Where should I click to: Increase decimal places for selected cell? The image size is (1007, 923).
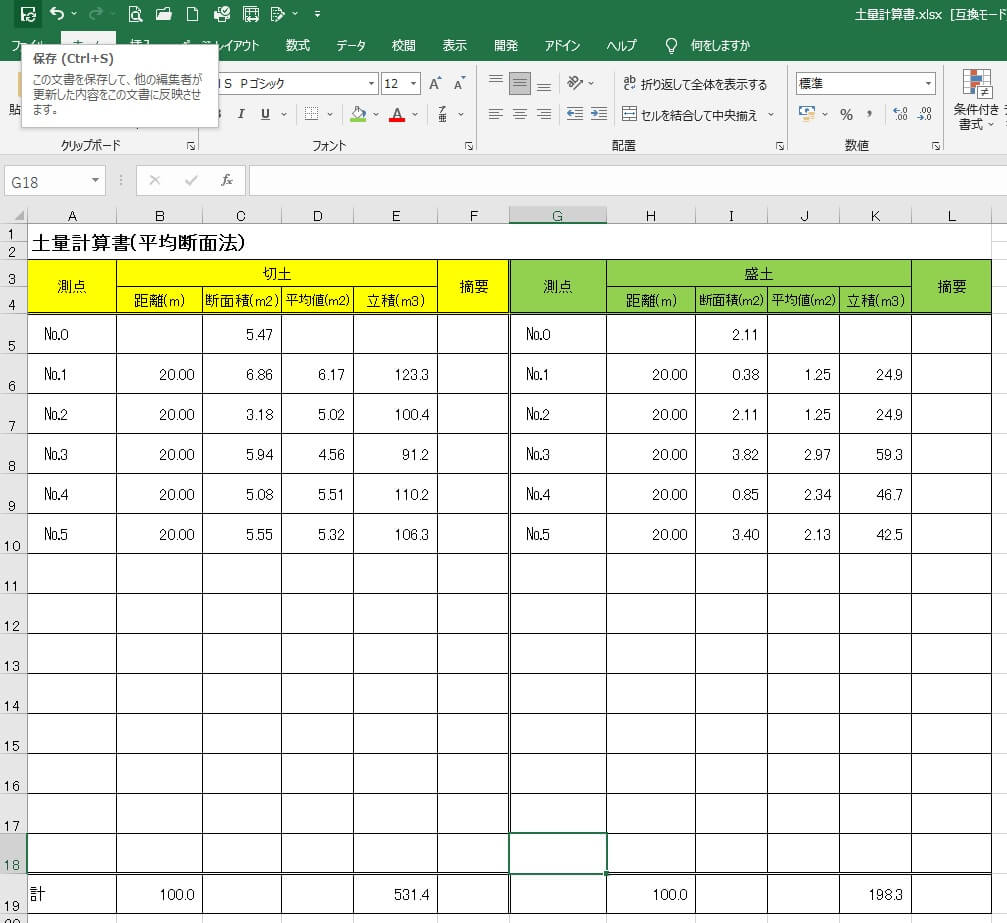click(x=899, y=113)
